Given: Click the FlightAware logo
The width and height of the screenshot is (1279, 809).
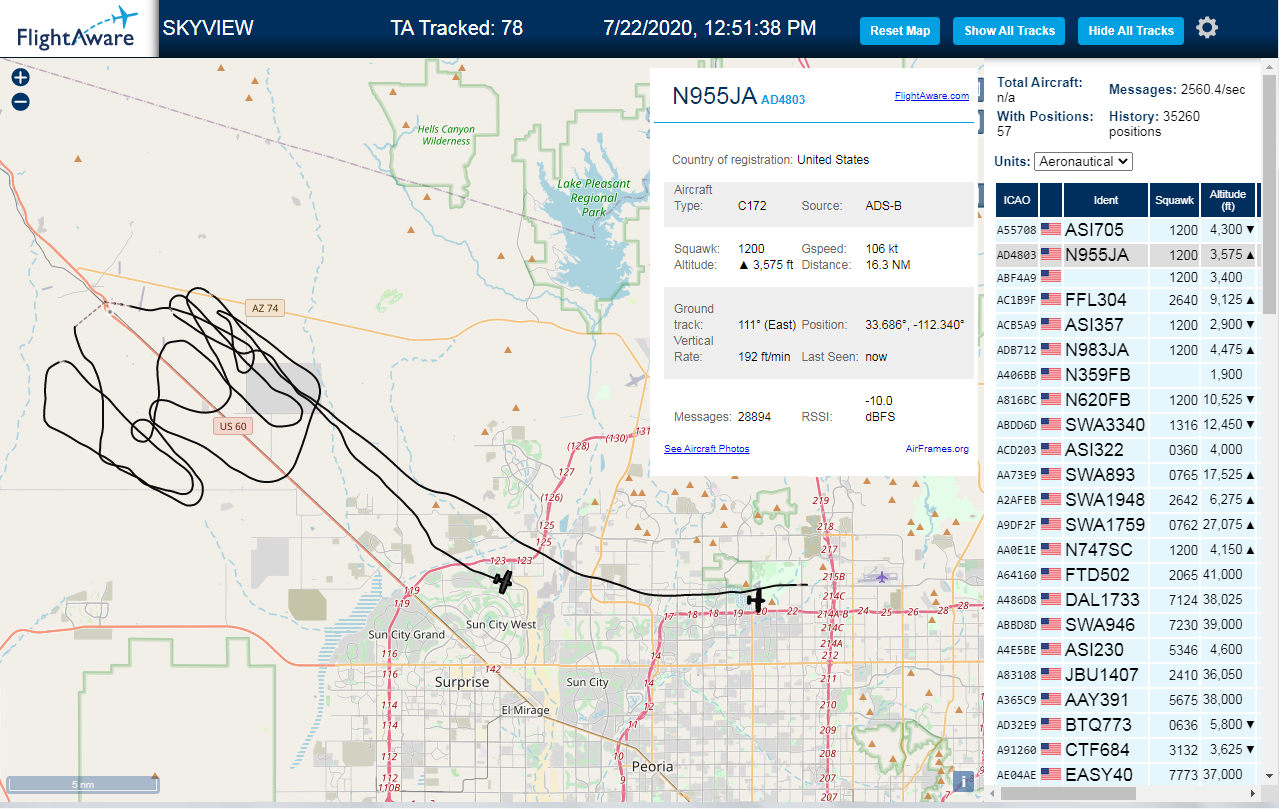Looking at the screenshot, I should [x=78, y=29].
